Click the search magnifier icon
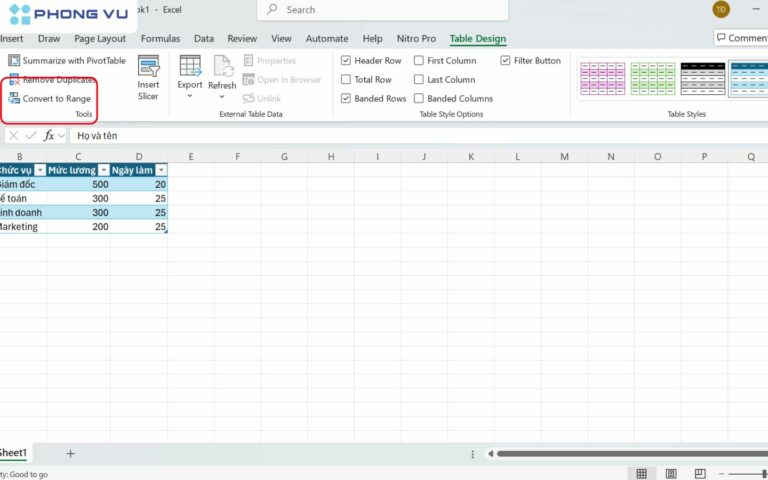The width and height of the screenshot is (768, 480). coord(272,9)
